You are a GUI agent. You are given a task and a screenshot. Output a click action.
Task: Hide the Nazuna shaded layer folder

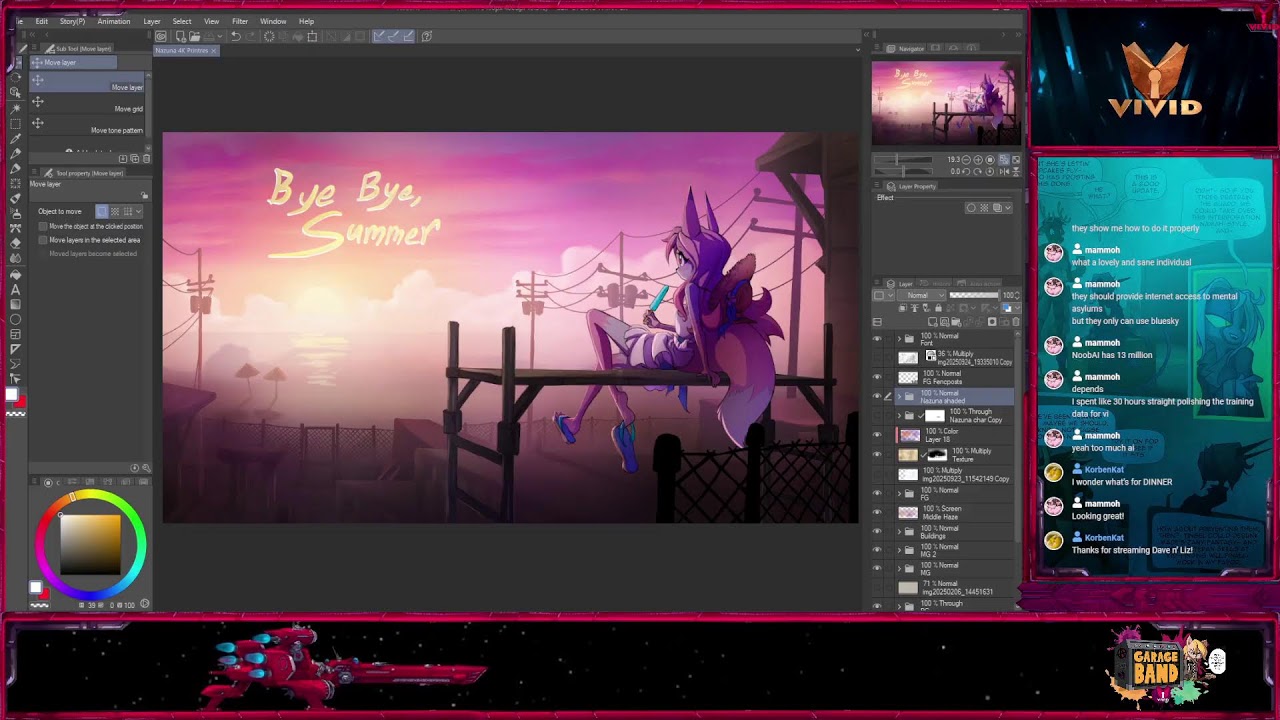pos(877,396)
